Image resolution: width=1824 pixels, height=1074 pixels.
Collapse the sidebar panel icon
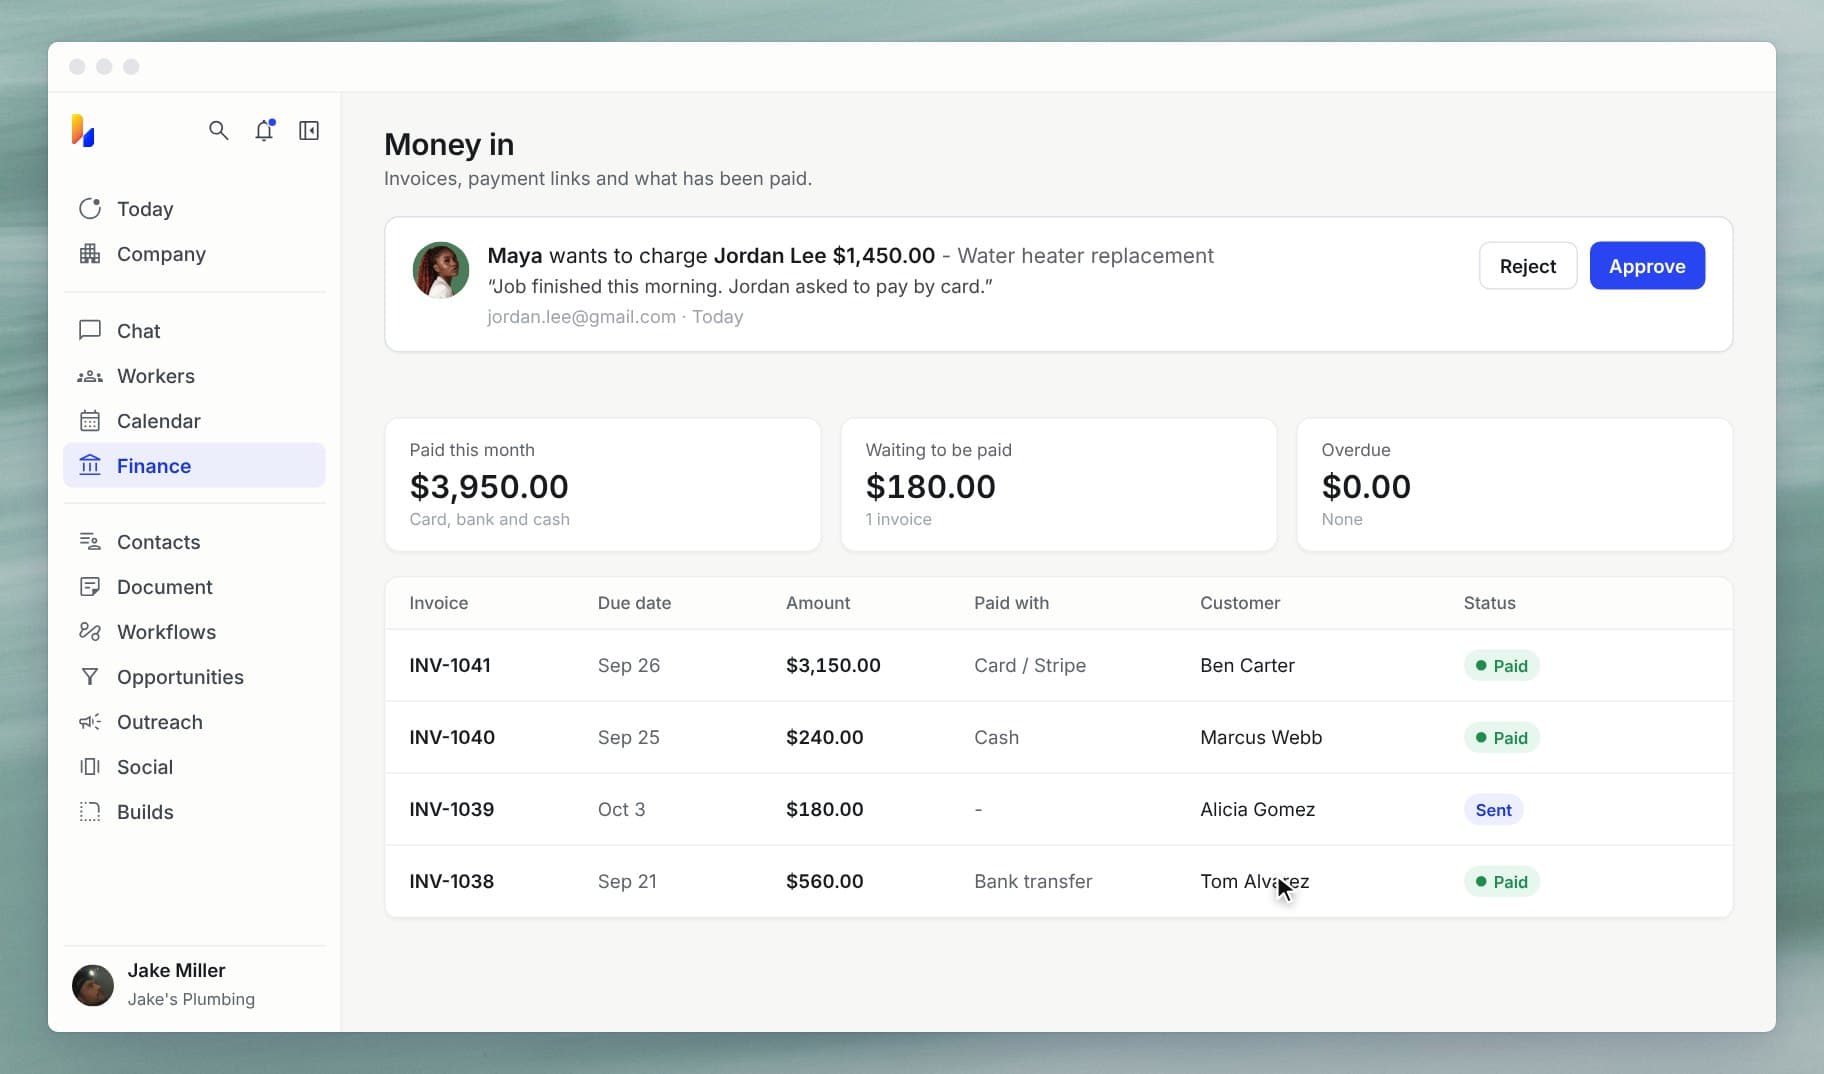pos(309,130)
